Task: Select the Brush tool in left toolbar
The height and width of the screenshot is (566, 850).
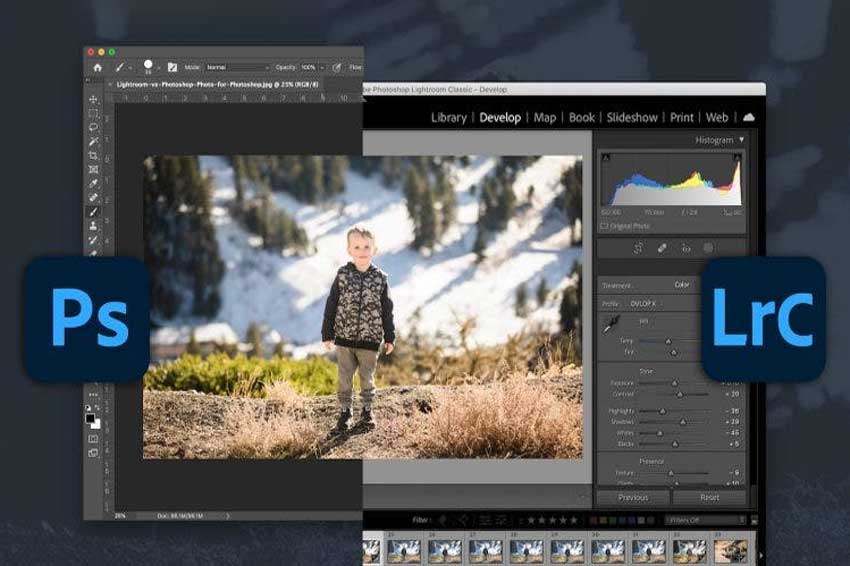Action: coord(93,212)
